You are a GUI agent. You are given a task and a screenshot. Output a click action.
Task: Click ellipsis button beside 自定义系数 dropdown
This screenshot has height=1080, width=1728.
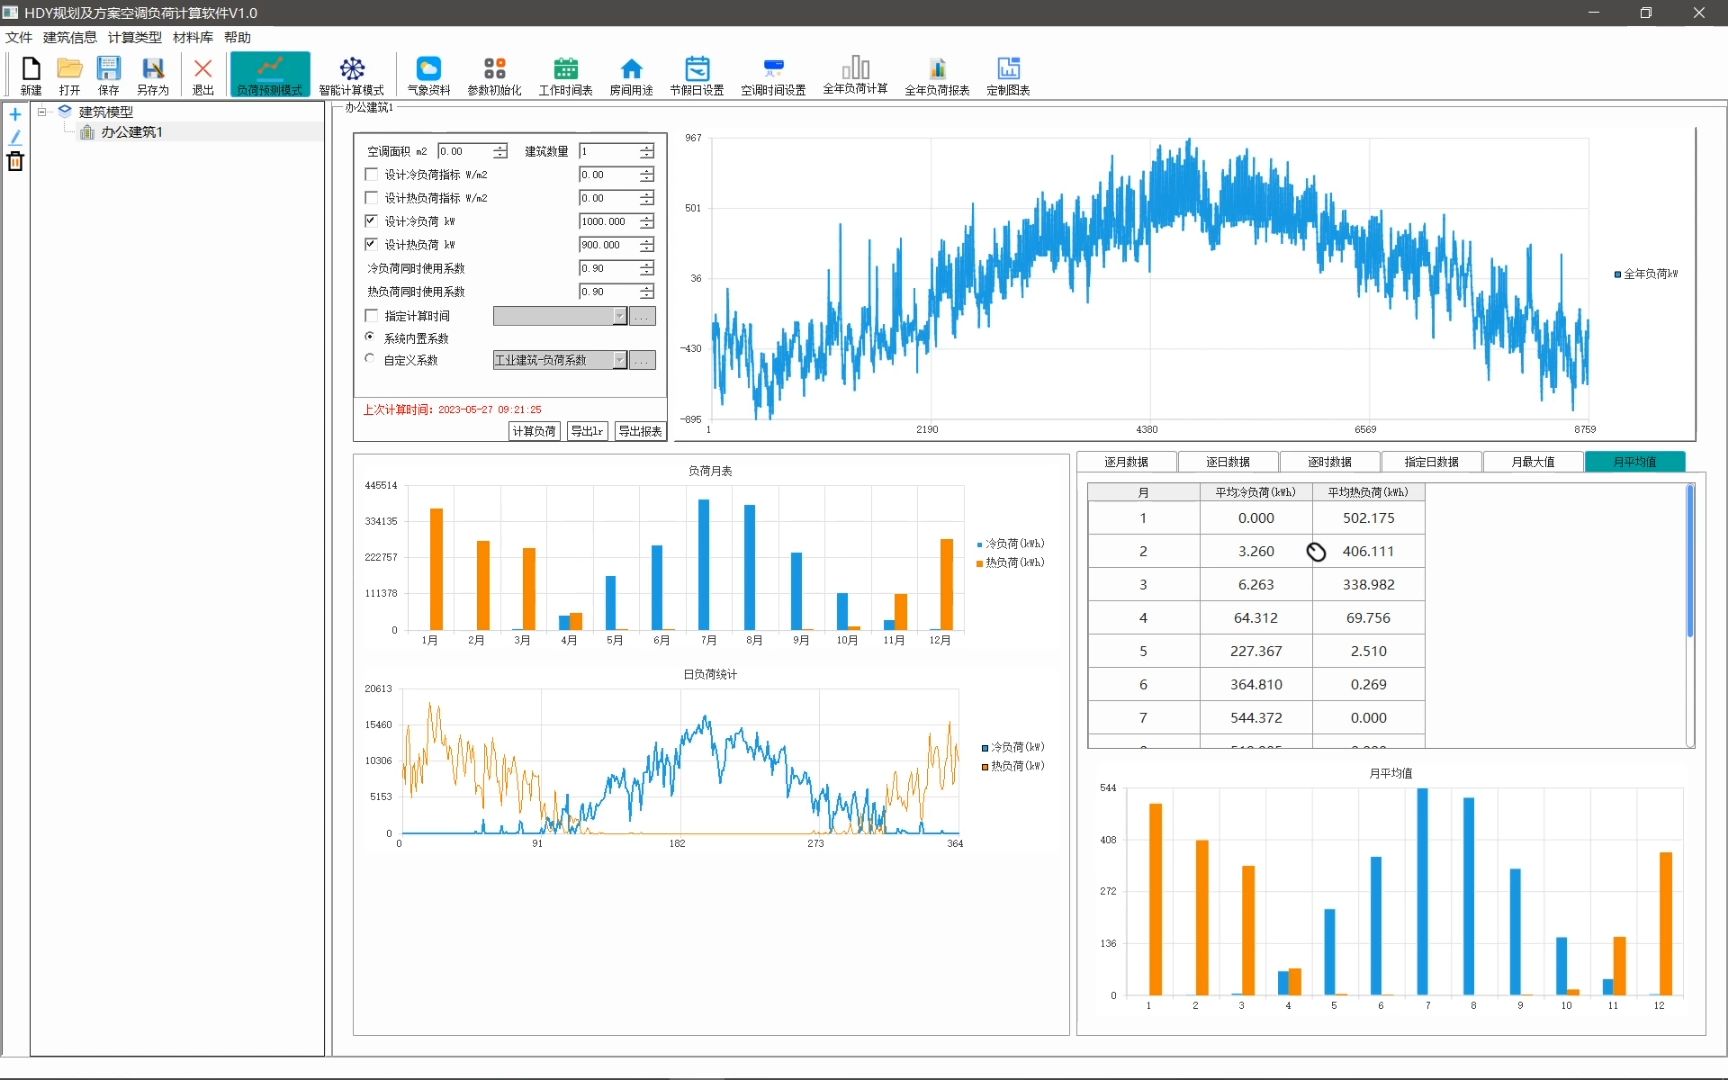click(x=642, y=360)
